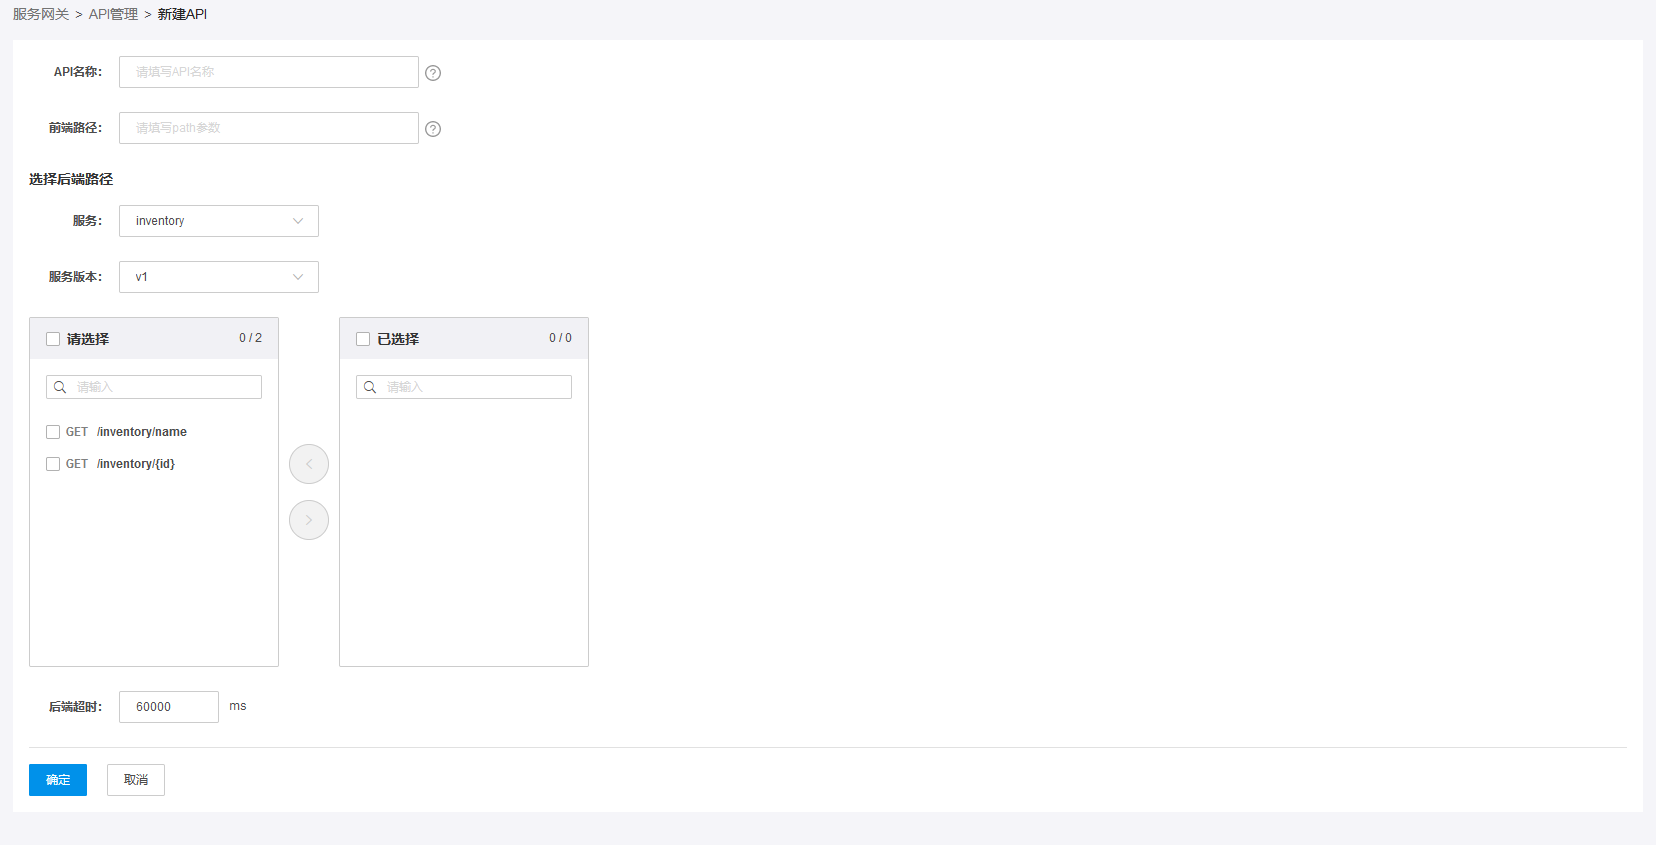
Task: Go to API管理 breadcrumb
Action: click(113, 14)
